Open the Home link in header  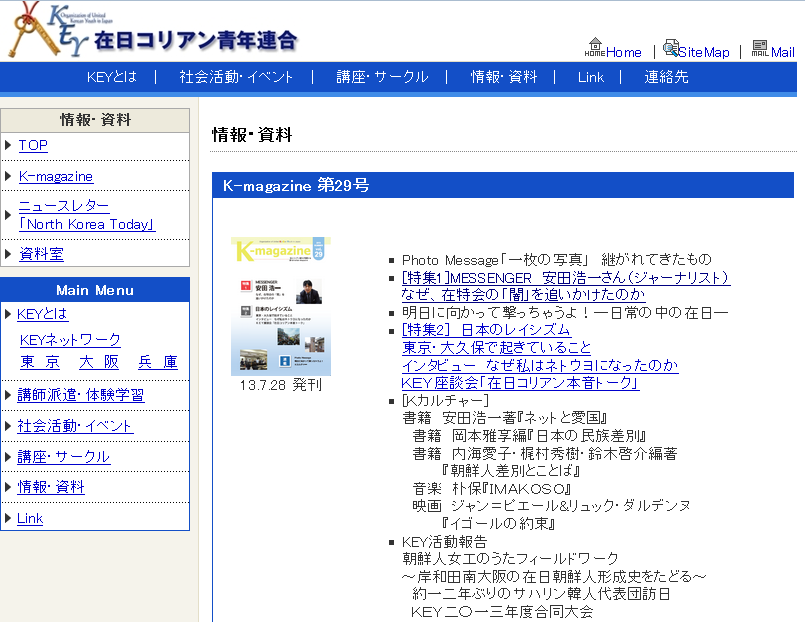pyautogui.click(x=623, y=52)
